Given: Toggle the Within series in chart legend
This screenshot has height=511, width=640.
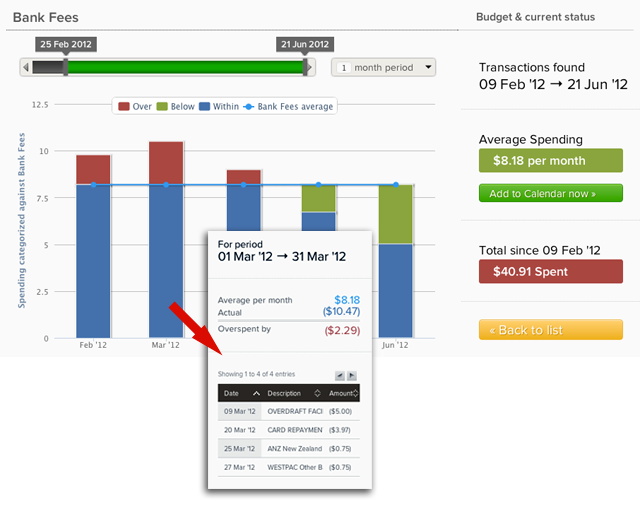Looking at the screenshot, I should coord(222,106).
